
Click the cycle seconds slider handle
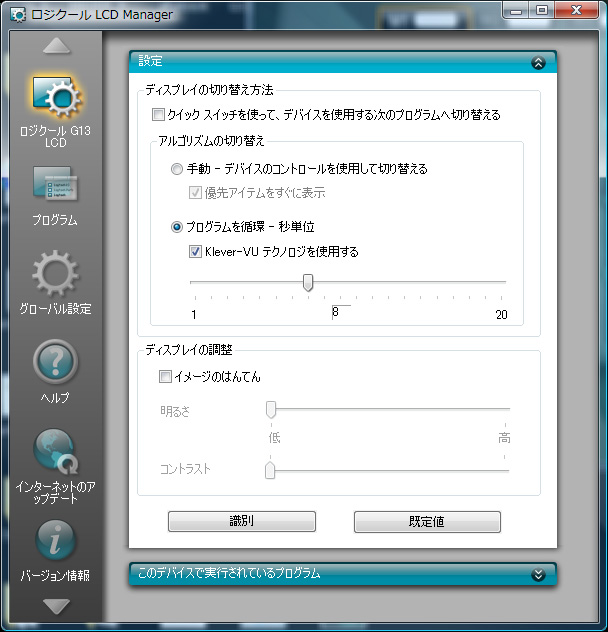click(308, 283)
